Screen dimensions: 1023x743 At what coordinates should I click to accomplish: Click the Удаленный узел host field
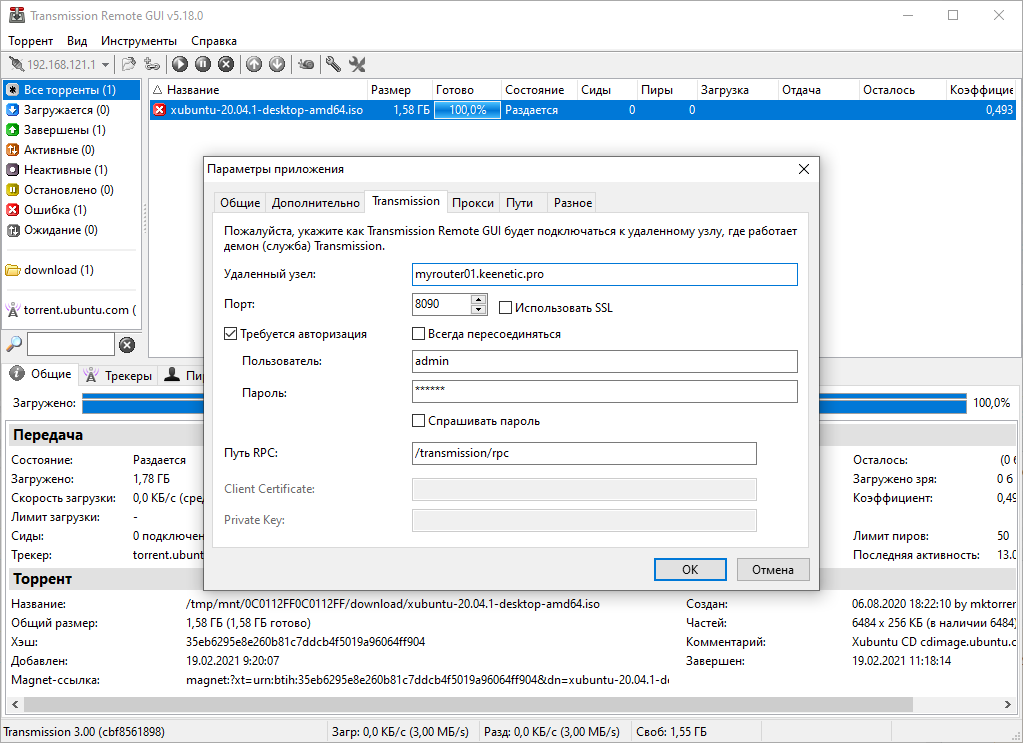point(604,274)
